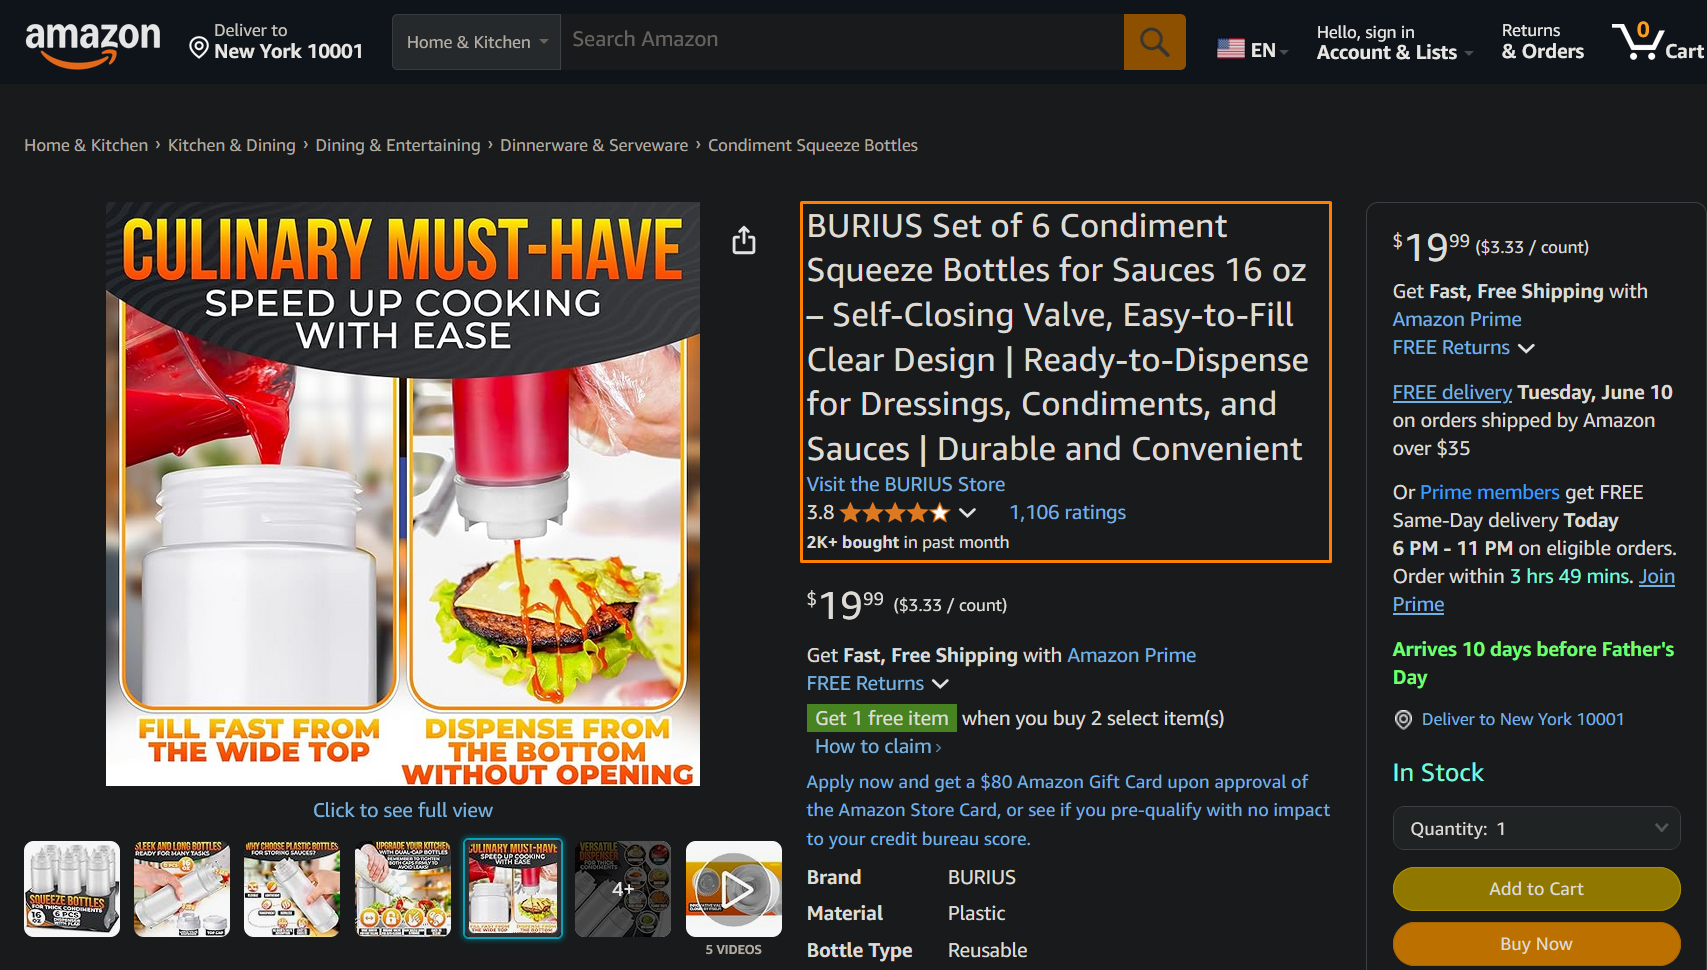Expand Account & Lists menu

pos(1395,42)
